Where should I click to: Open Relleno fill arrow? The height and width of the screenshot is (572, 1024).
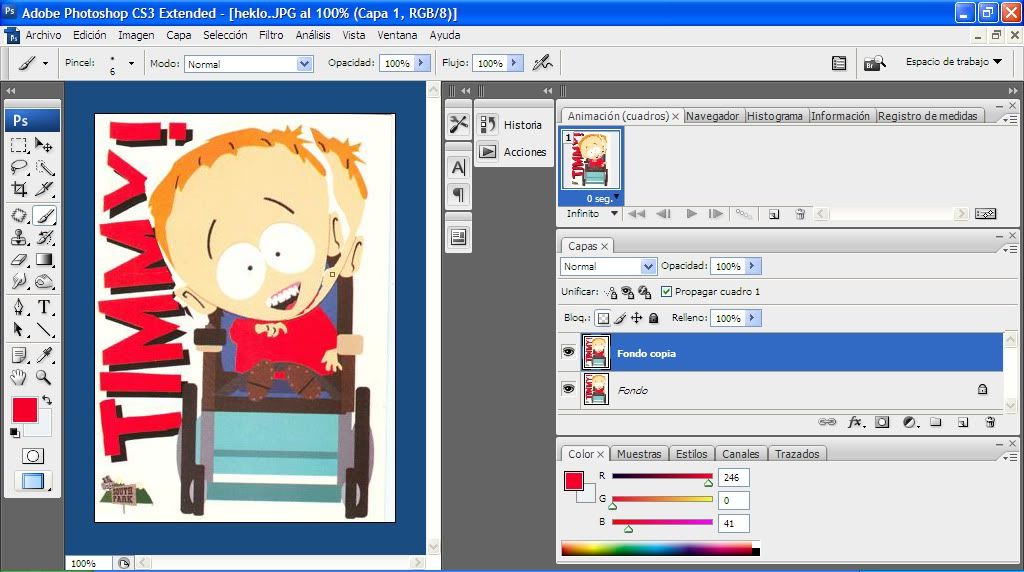pos(752,318)
